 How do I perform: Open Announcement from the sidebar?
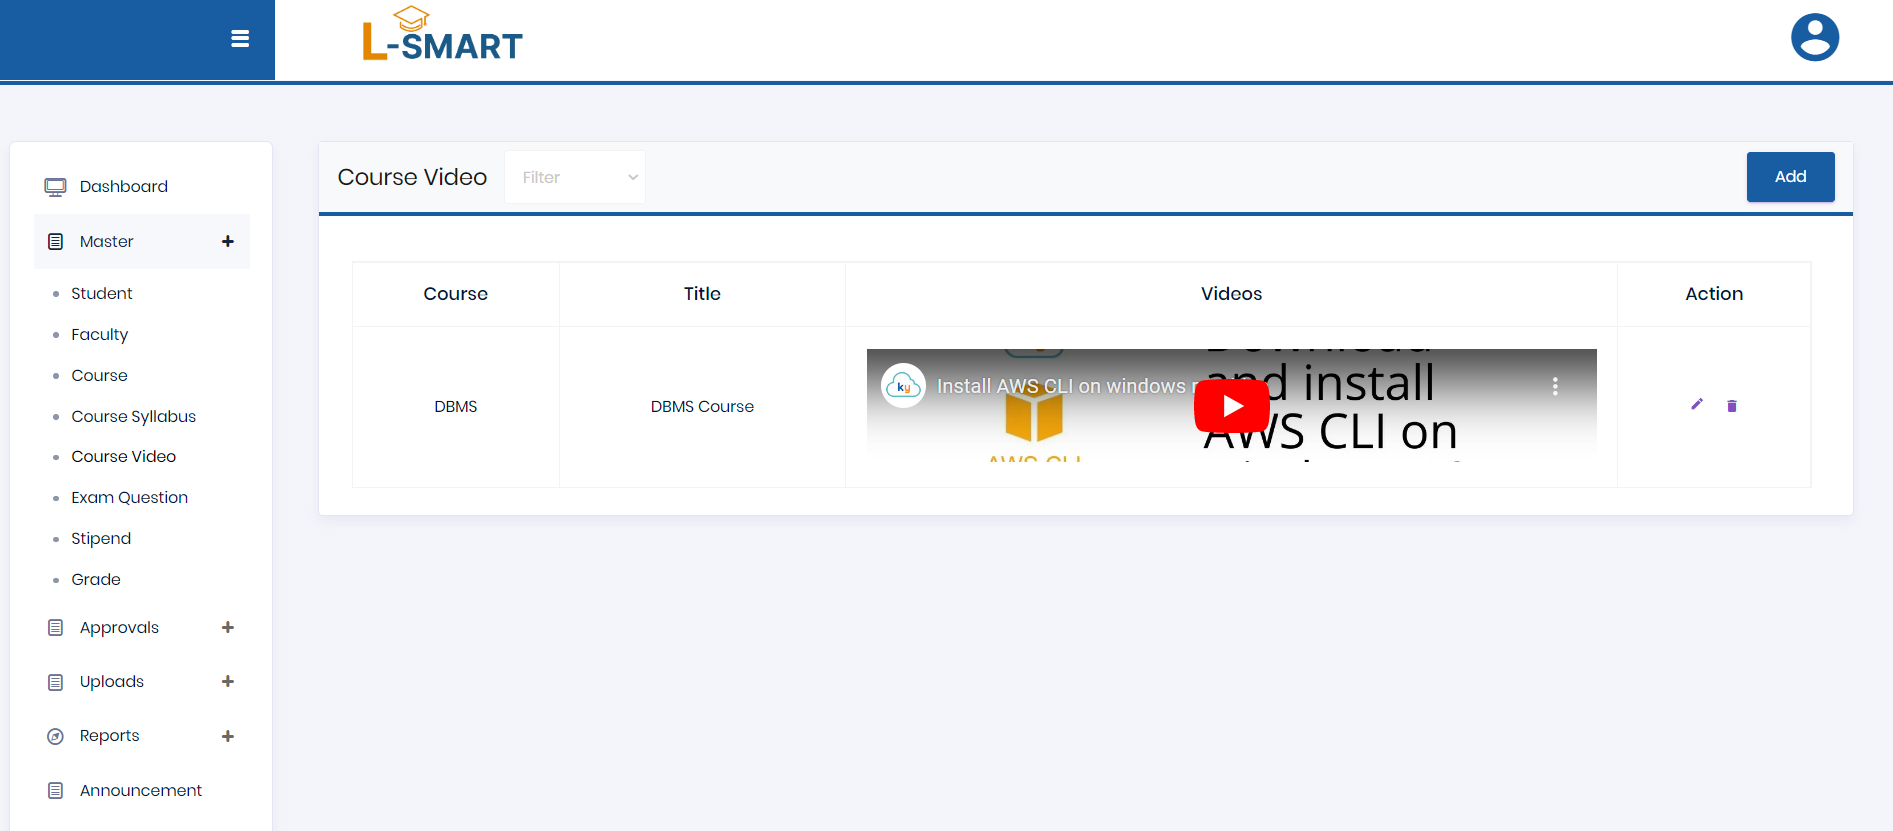pyautogui.click(x=140, y=790)
